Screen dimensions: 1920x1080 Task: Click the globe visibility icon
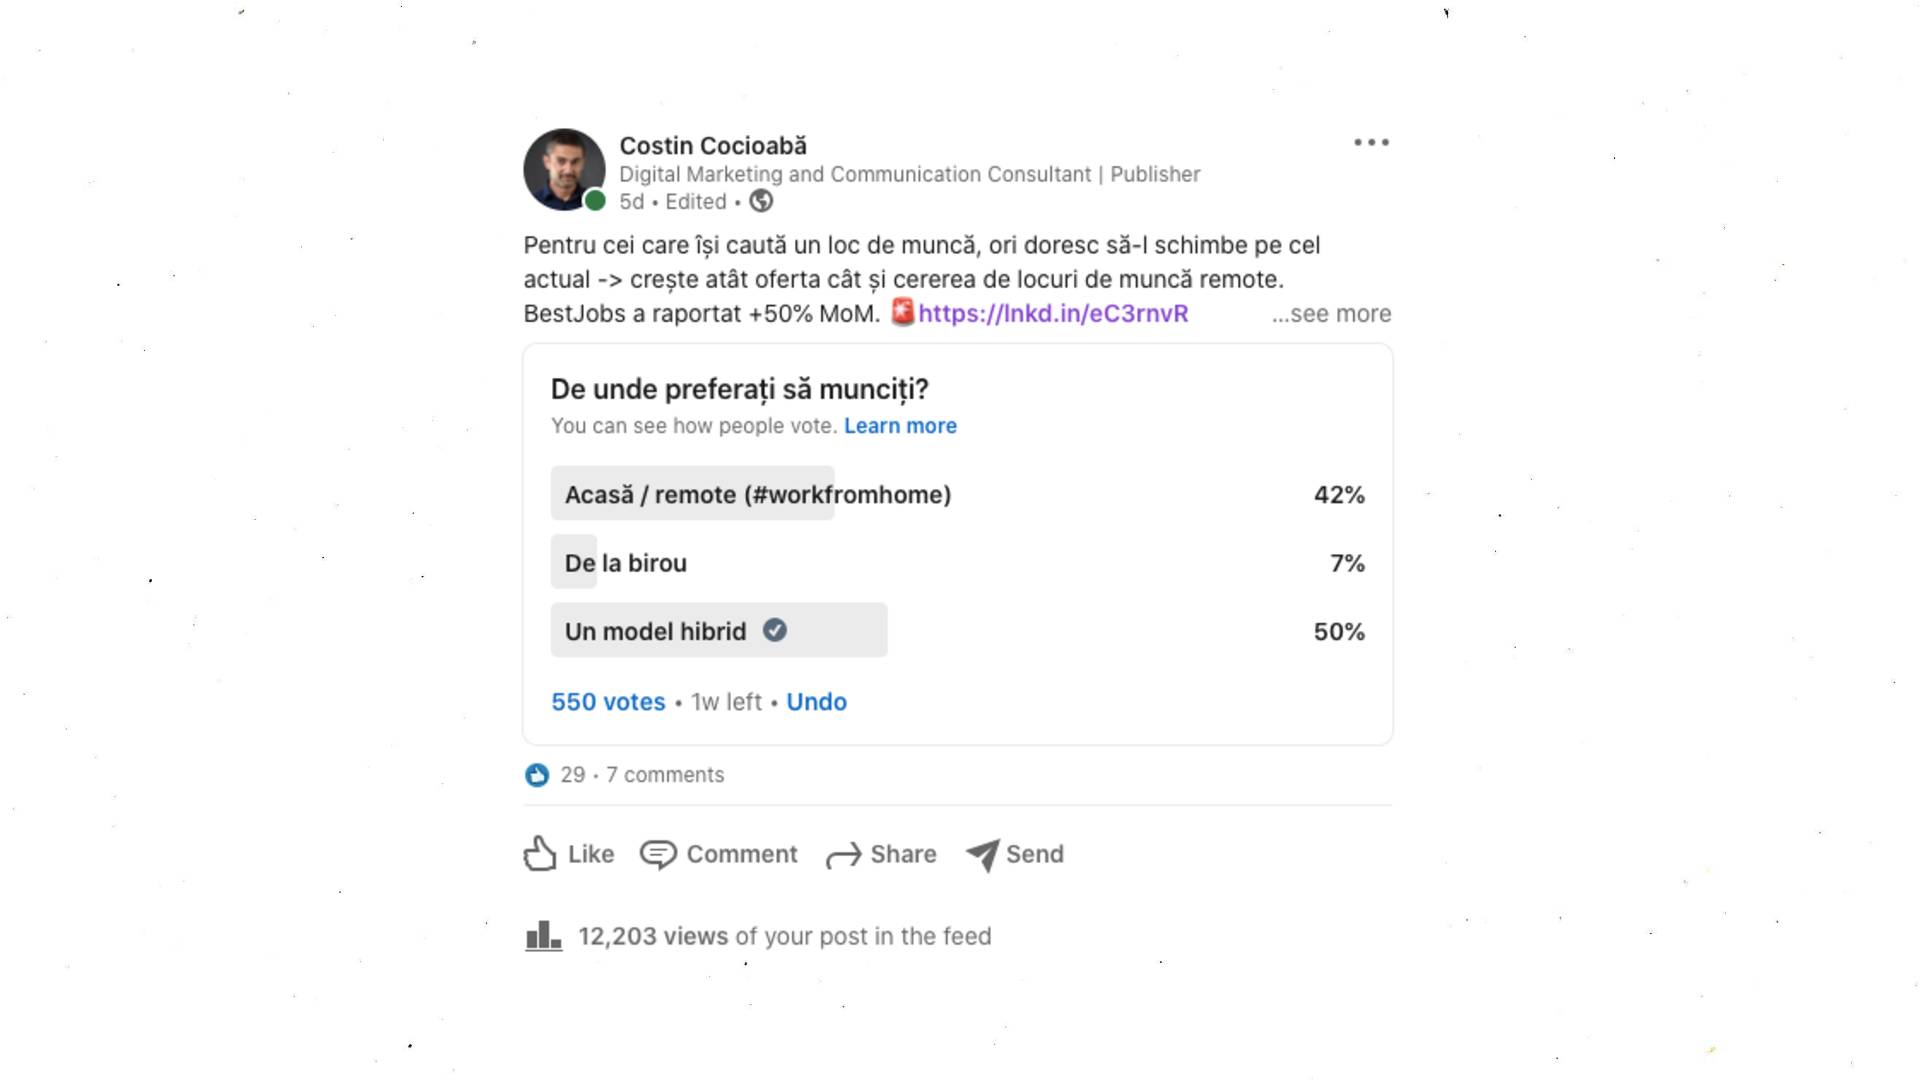point(761,202)
